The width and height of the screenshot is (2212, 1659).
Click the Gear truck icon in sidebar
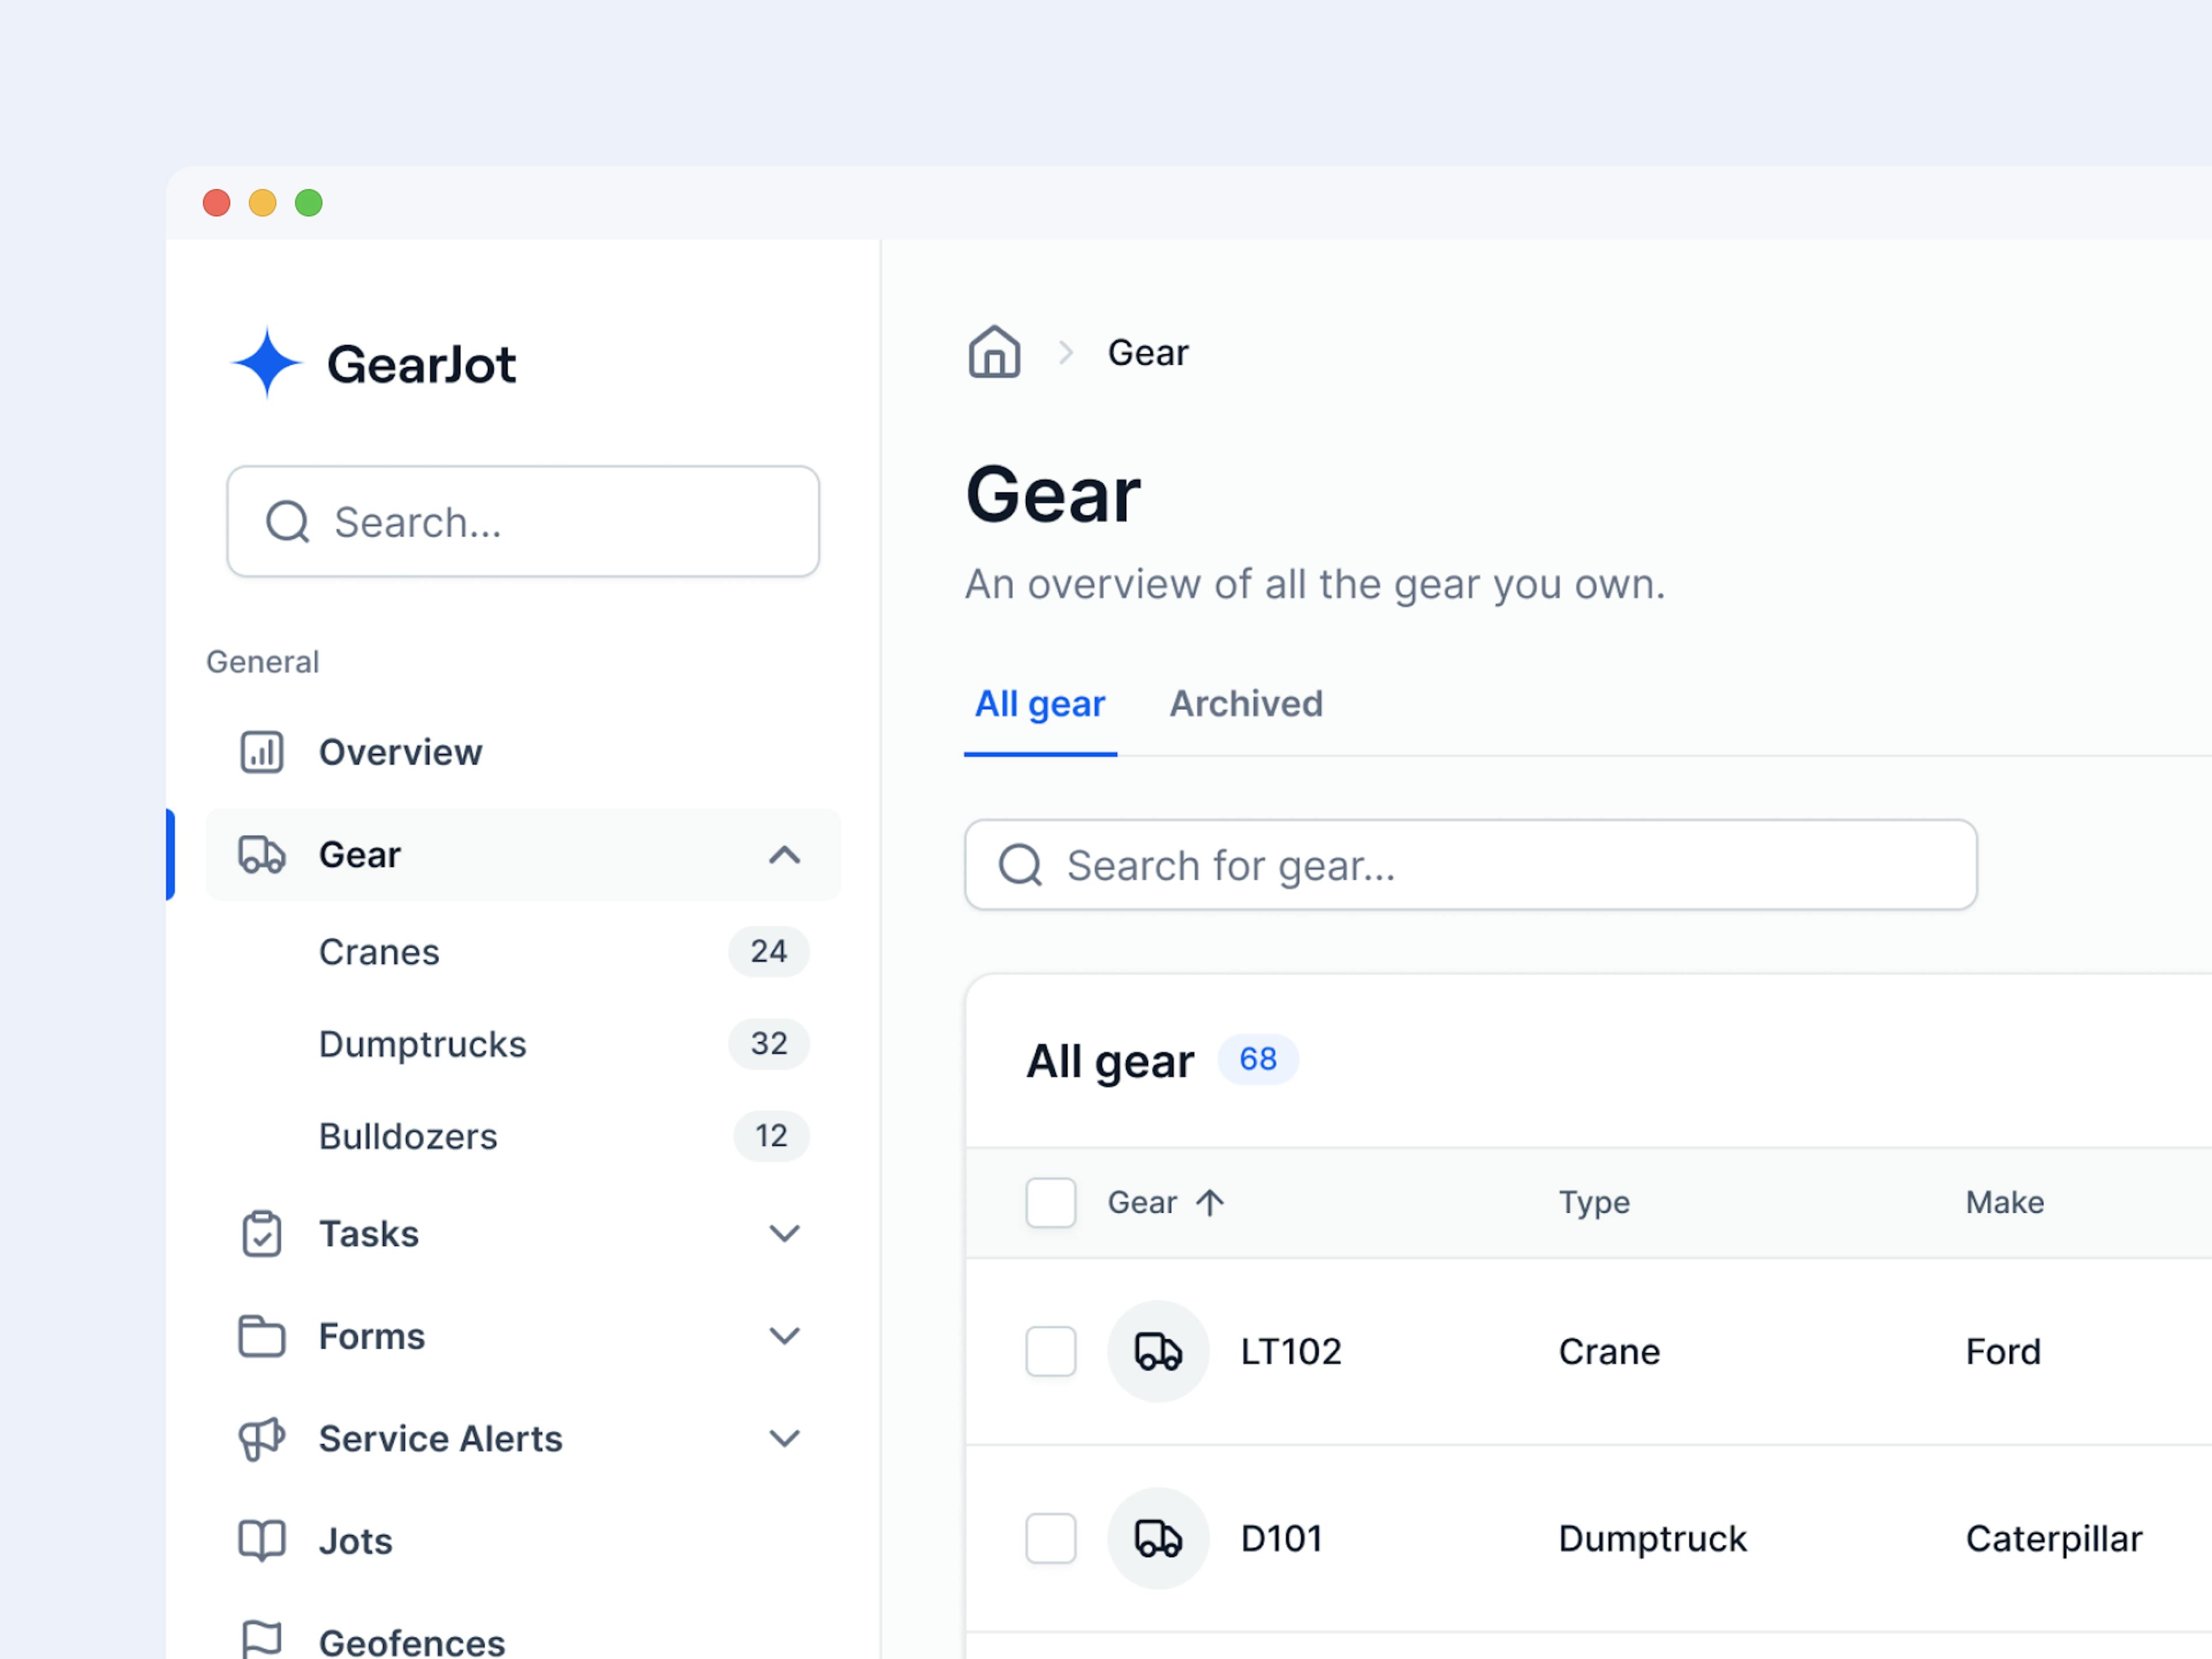tap(262, 855)
